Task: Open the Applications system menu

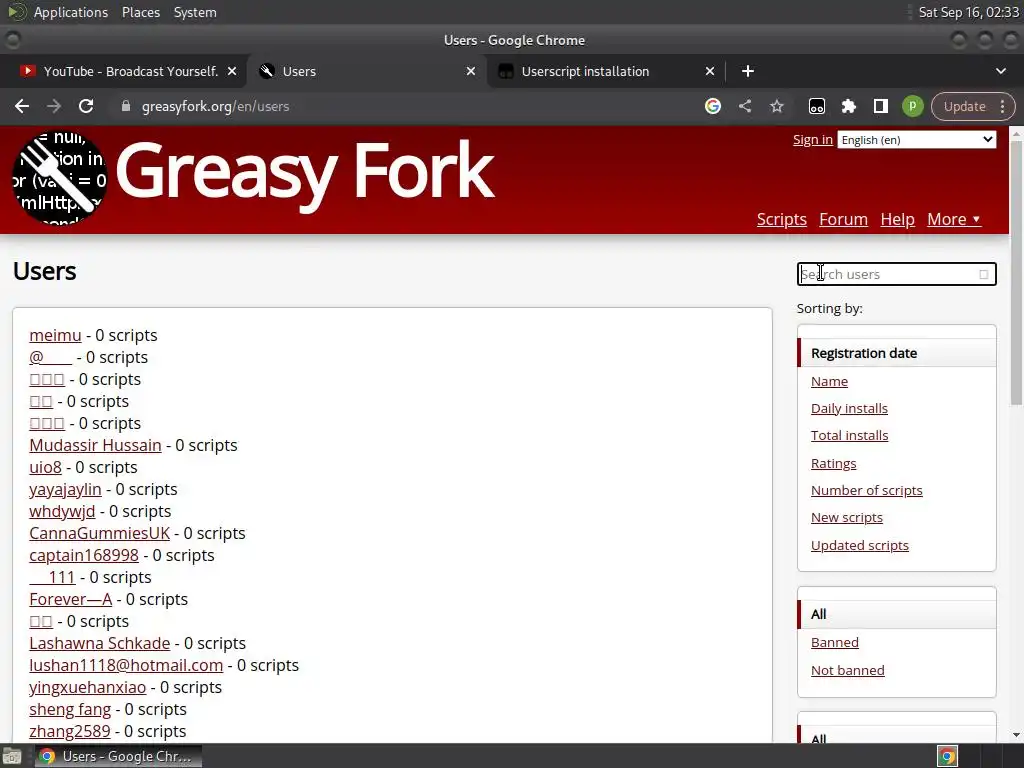Action: click(71, 12)
